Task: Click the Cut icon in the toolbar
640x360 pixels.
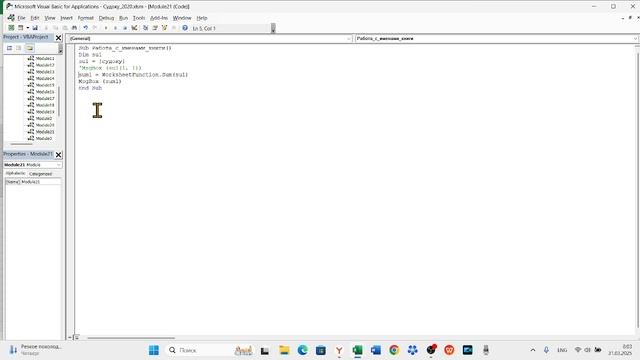Action: click(x=46, y=28)
